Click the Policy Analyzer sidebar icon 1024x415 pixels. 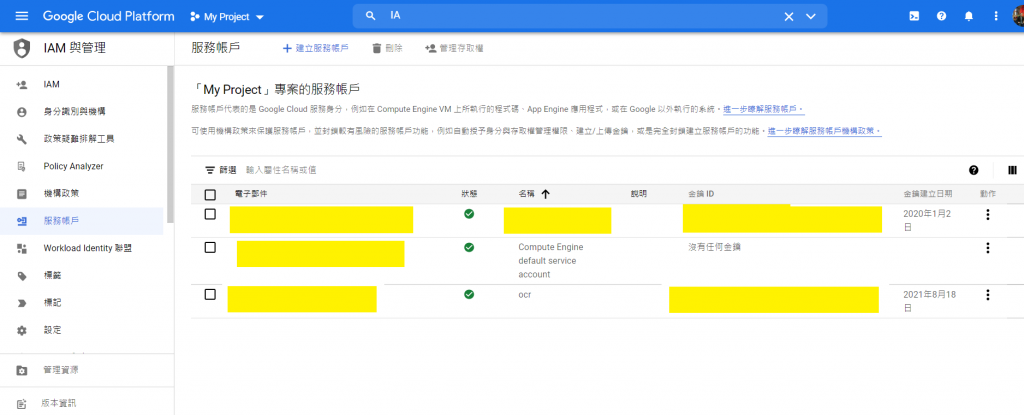pos(22,167)
